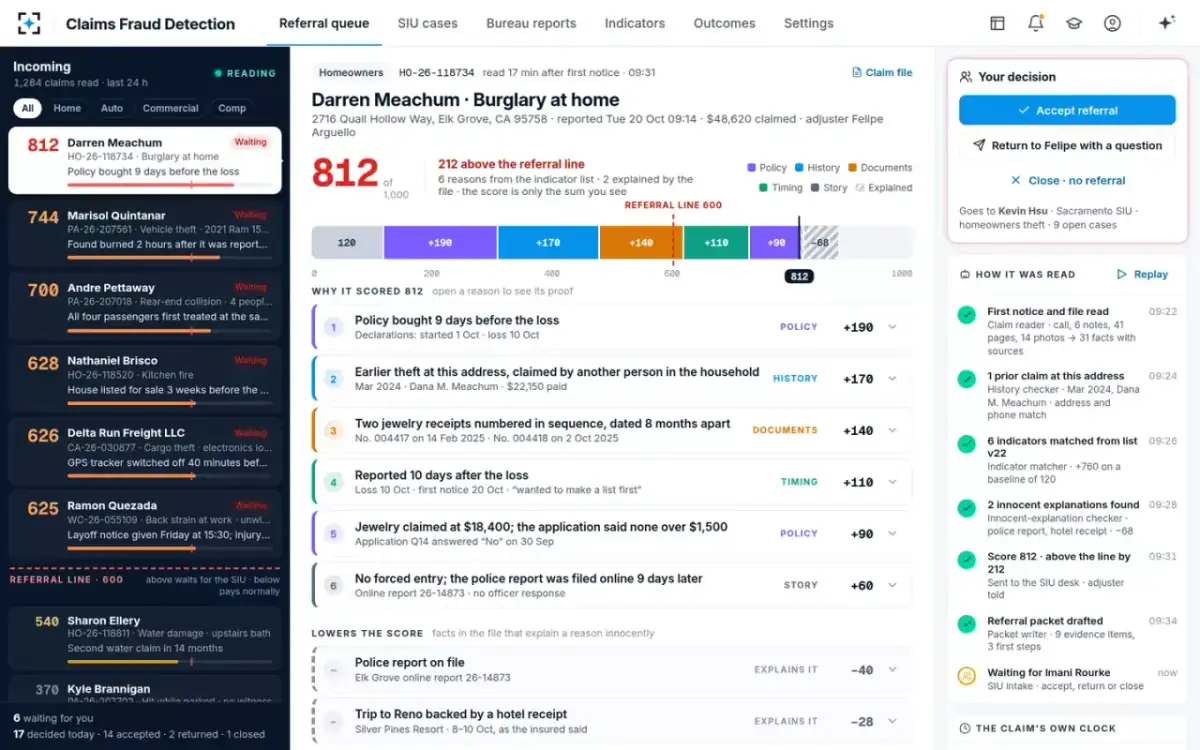Click check icon for First notice and file read
This screenshot has height=750, width=1200.
[966, 315]
